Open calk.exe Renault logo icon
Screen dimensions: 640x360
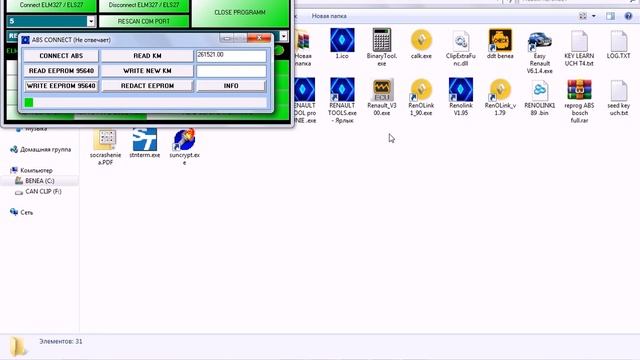click(x=421, y=40)
